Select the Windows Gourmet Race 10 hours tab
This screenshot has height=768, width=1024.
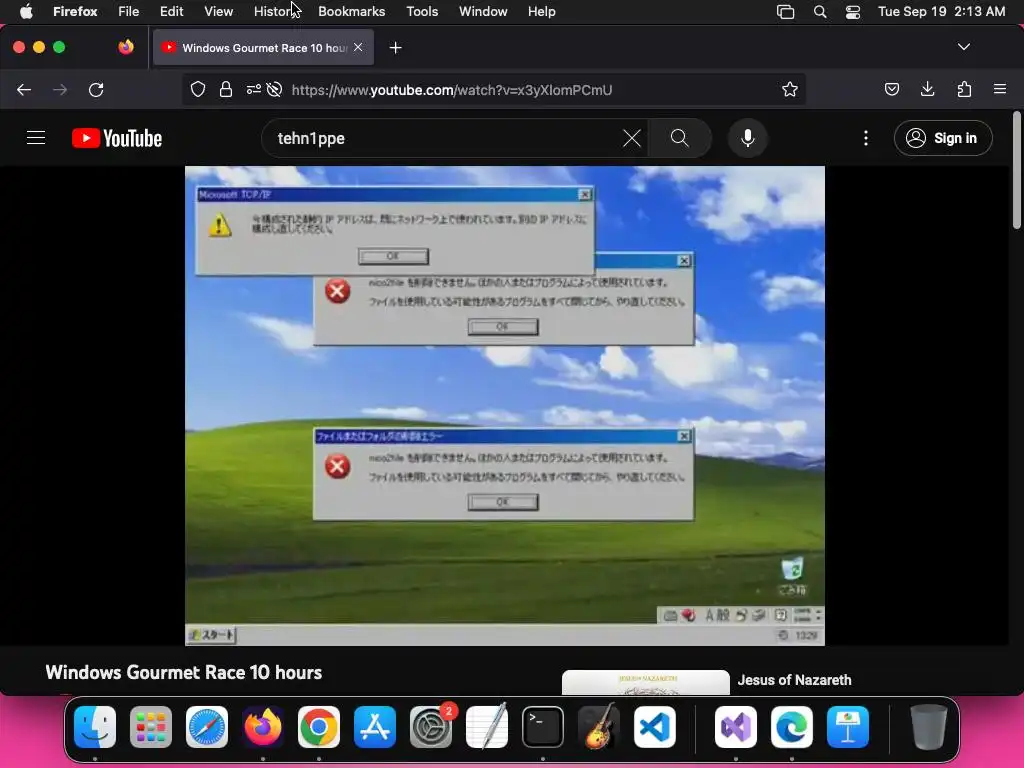pos(263,48)
